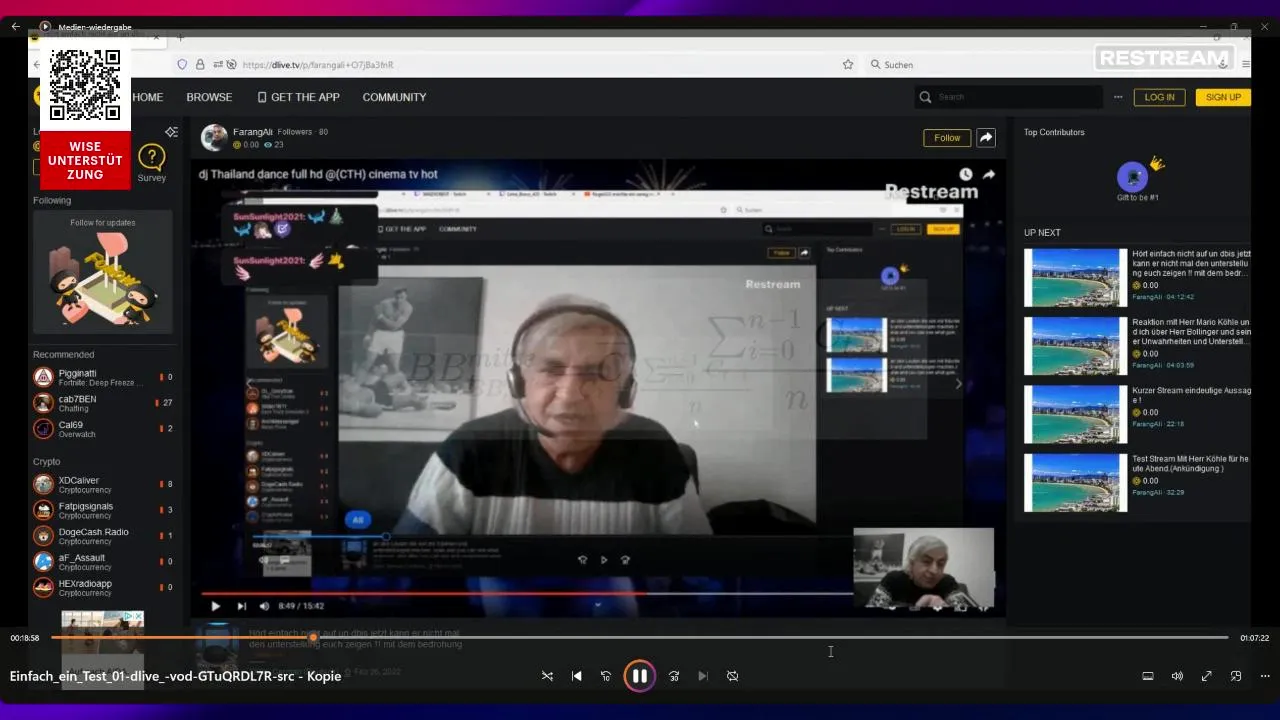Open recommended channel Pigginatti
This screenshot has height=720, width=1280.
coord(103,377)
